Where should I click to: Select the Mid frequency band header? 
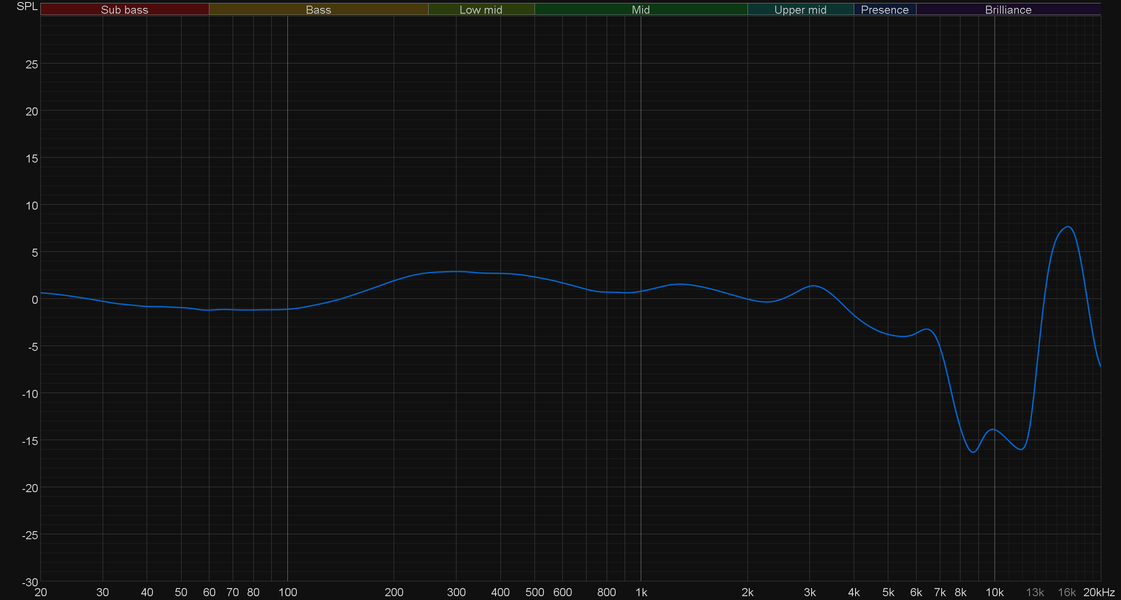(641, 9)
